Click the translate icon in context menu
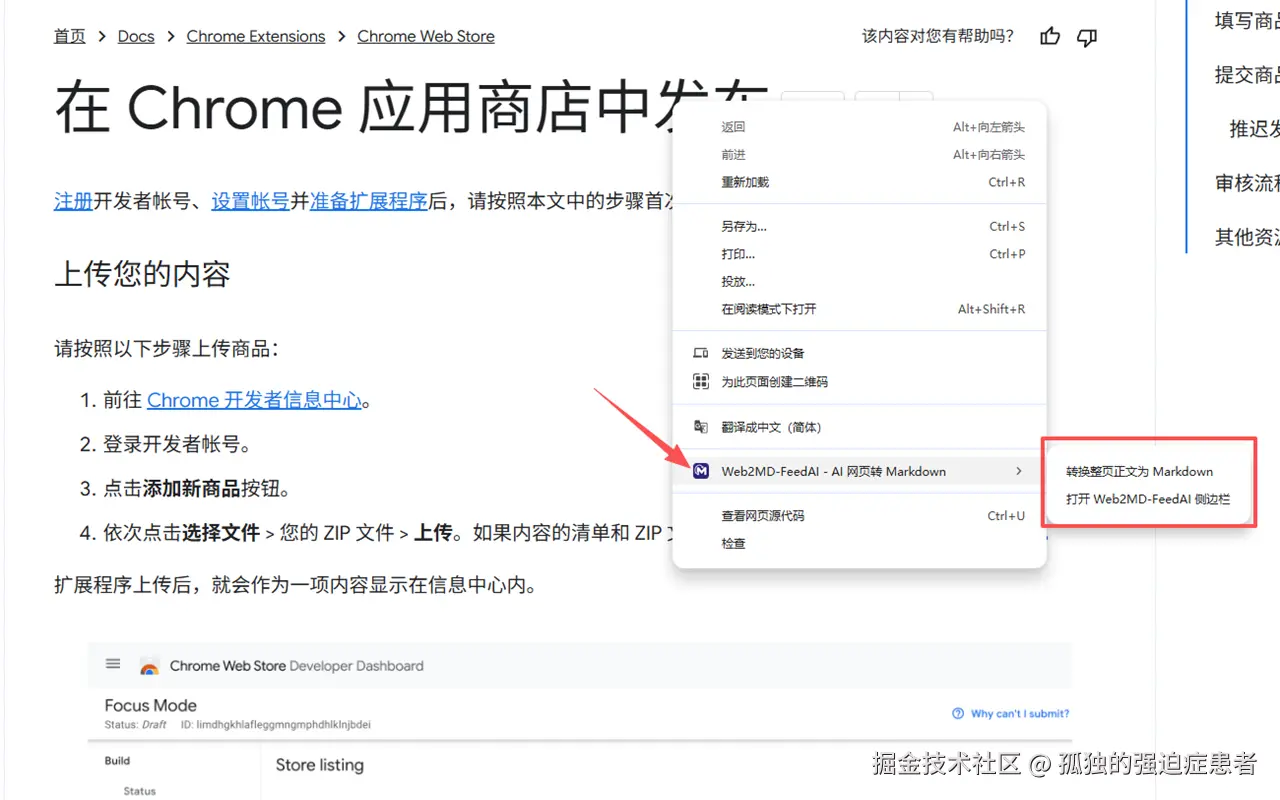The width and height of the screenshot is (1280, 800). point(701,427)
